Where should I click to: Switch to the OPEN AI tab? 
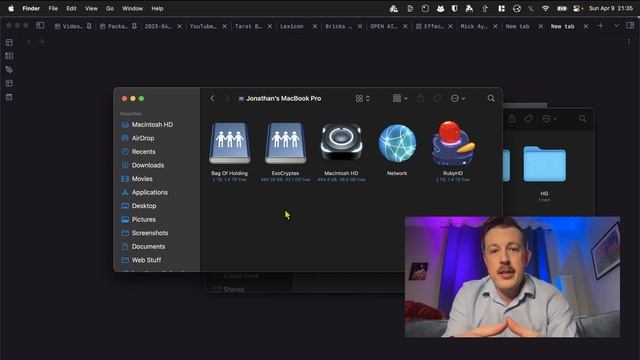pos(383,26)
